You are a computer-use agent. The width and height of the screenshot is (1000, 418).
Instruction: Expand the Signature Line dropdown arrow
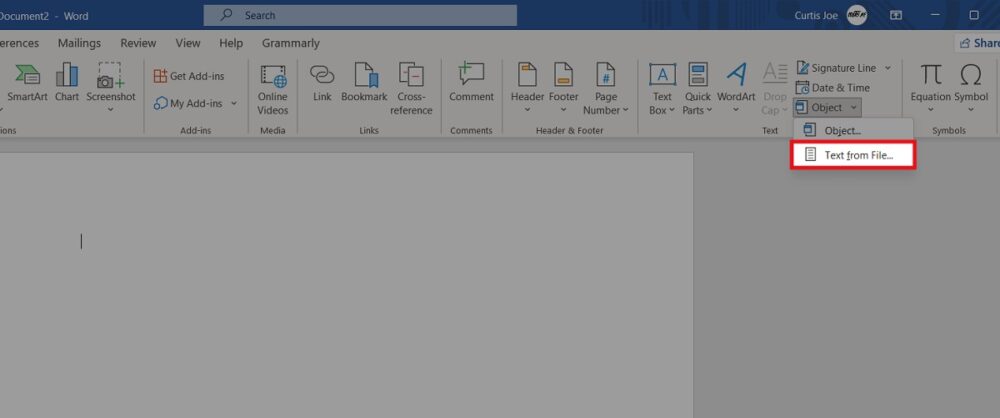pos(887,68)
